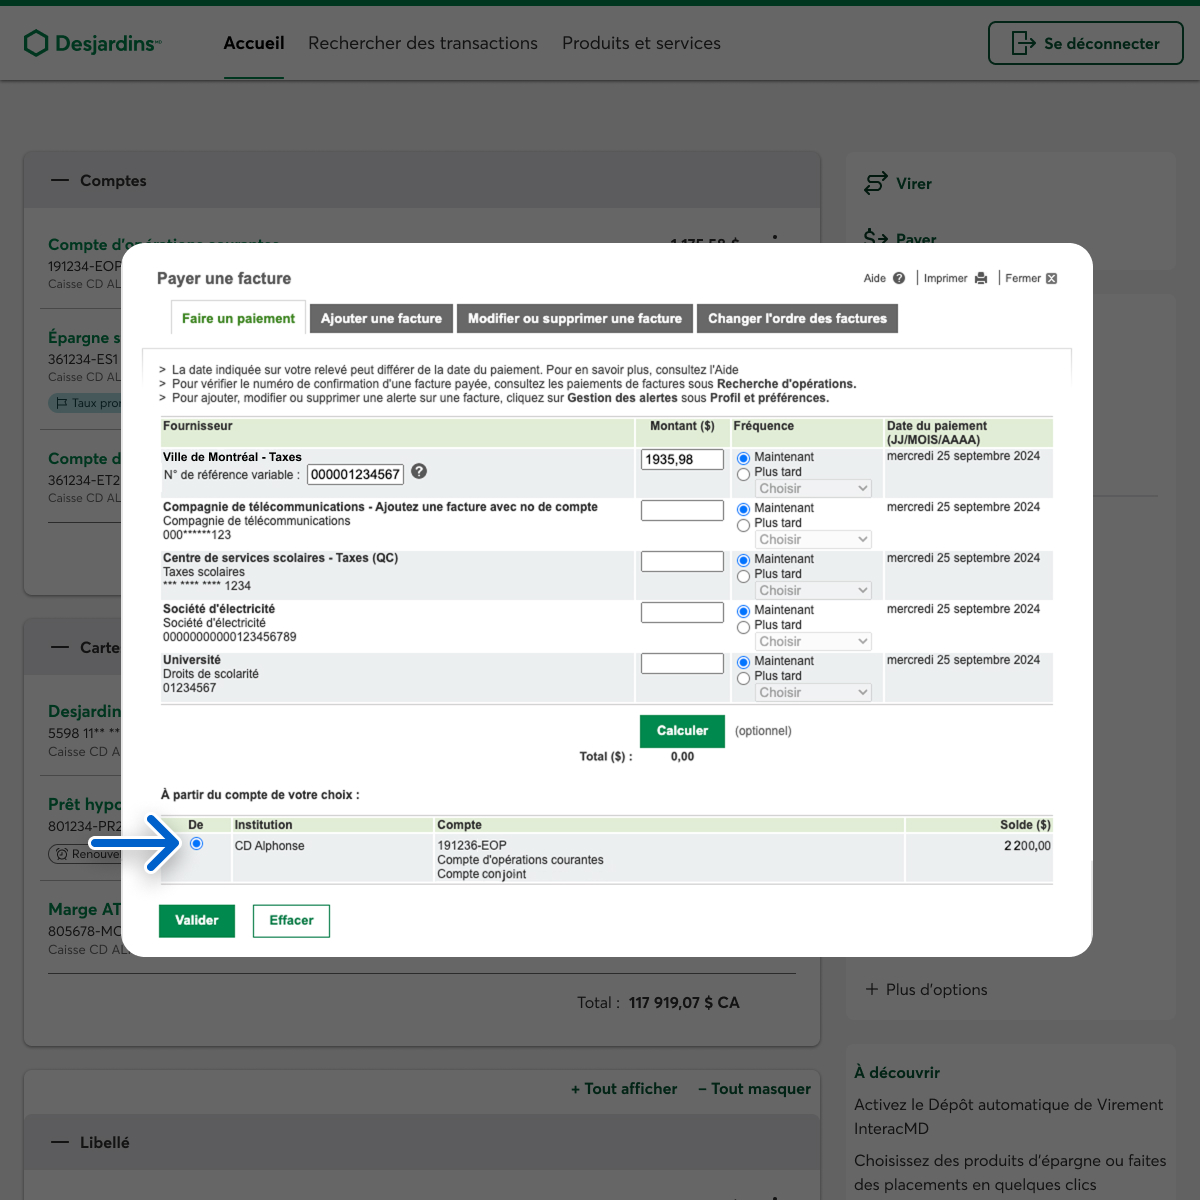This screenshot has width=1200, height=1200.
Task: Click amount field for Centre de services scolaires
Action: (682, 562)
